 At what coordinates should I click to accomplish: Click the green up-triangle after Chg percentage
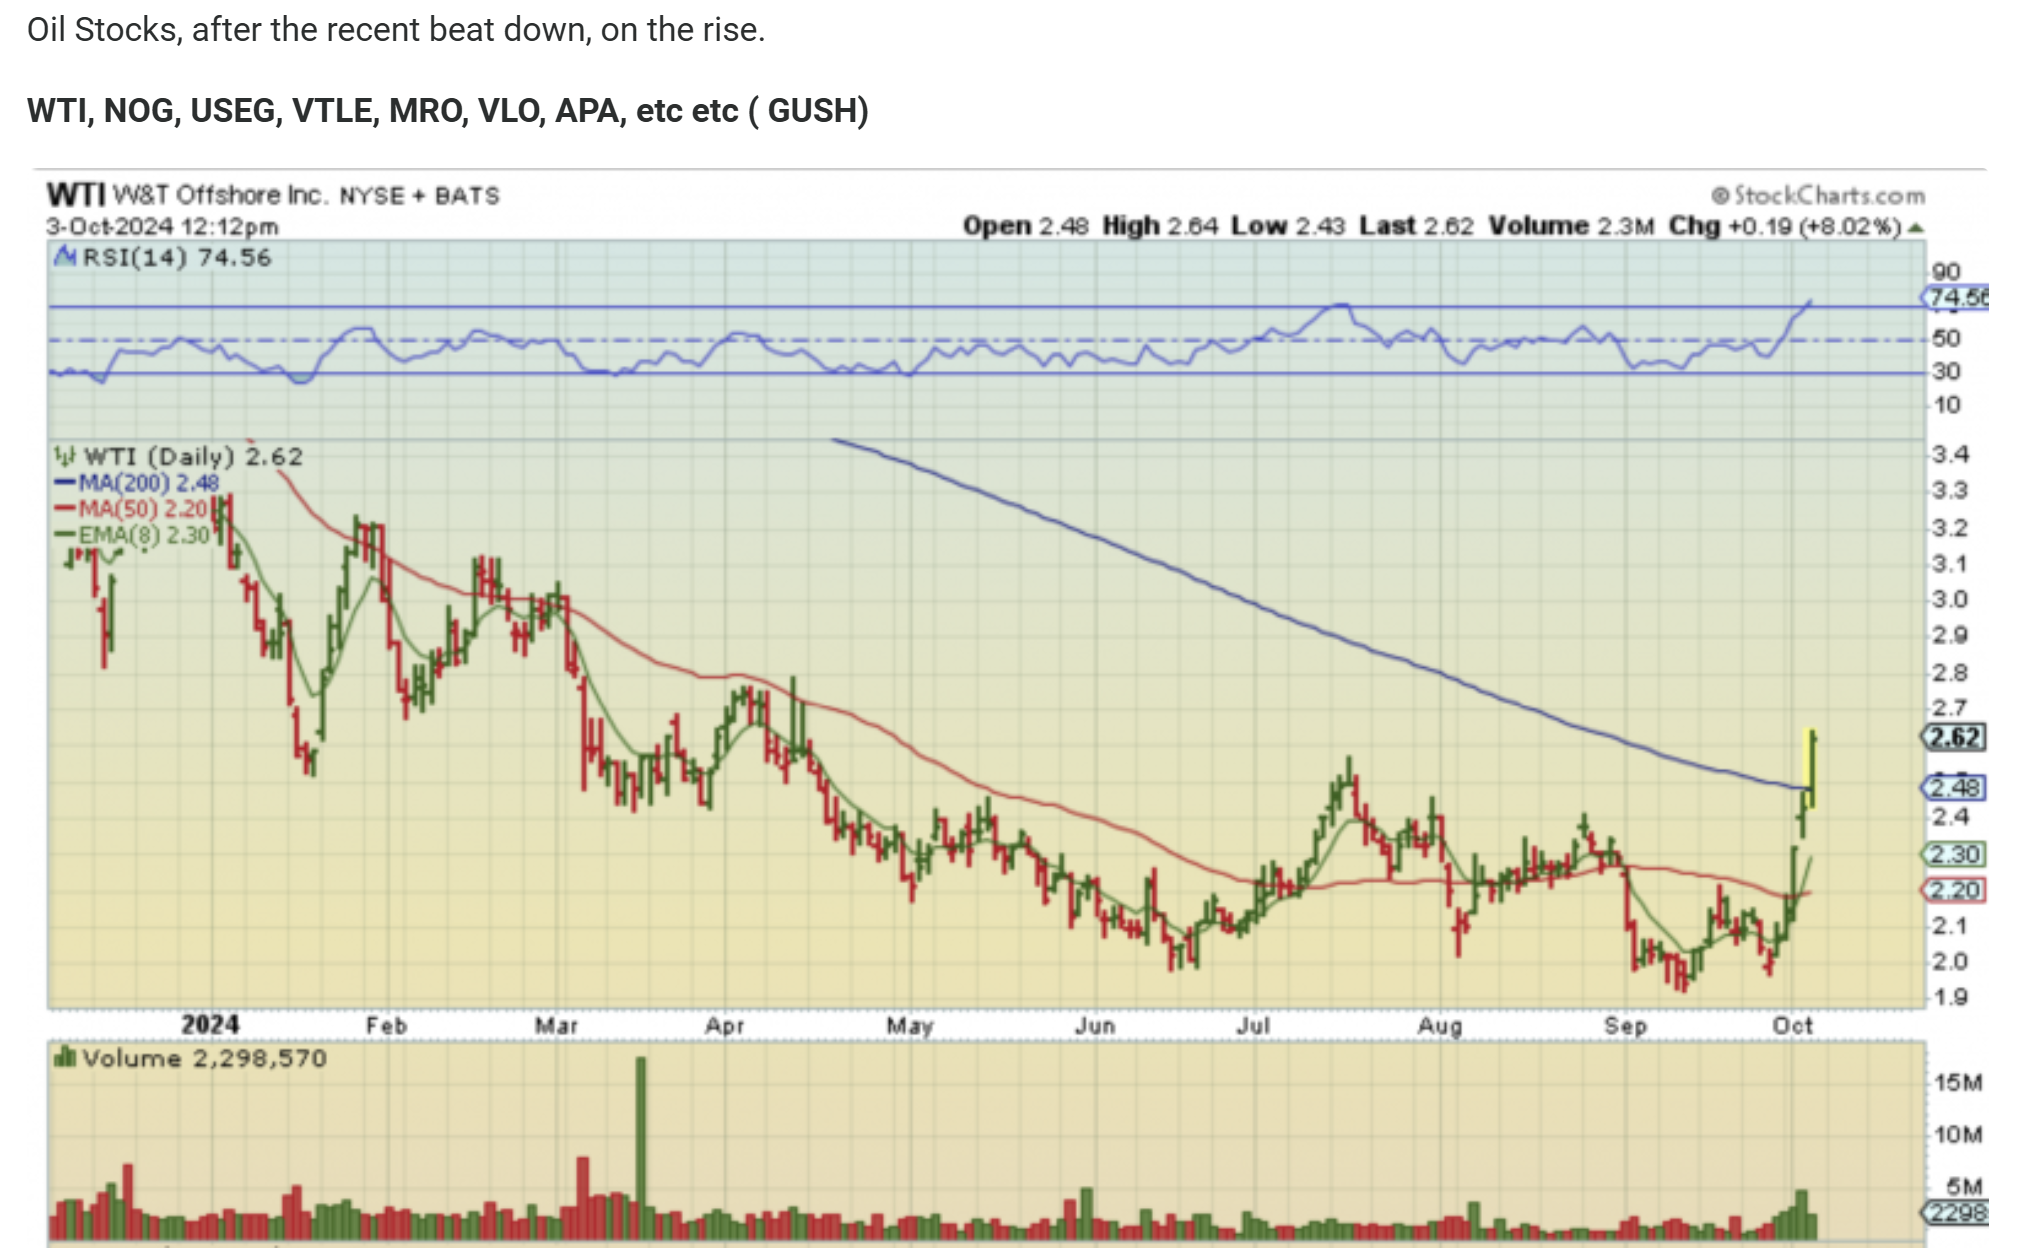click(1916, 228)
